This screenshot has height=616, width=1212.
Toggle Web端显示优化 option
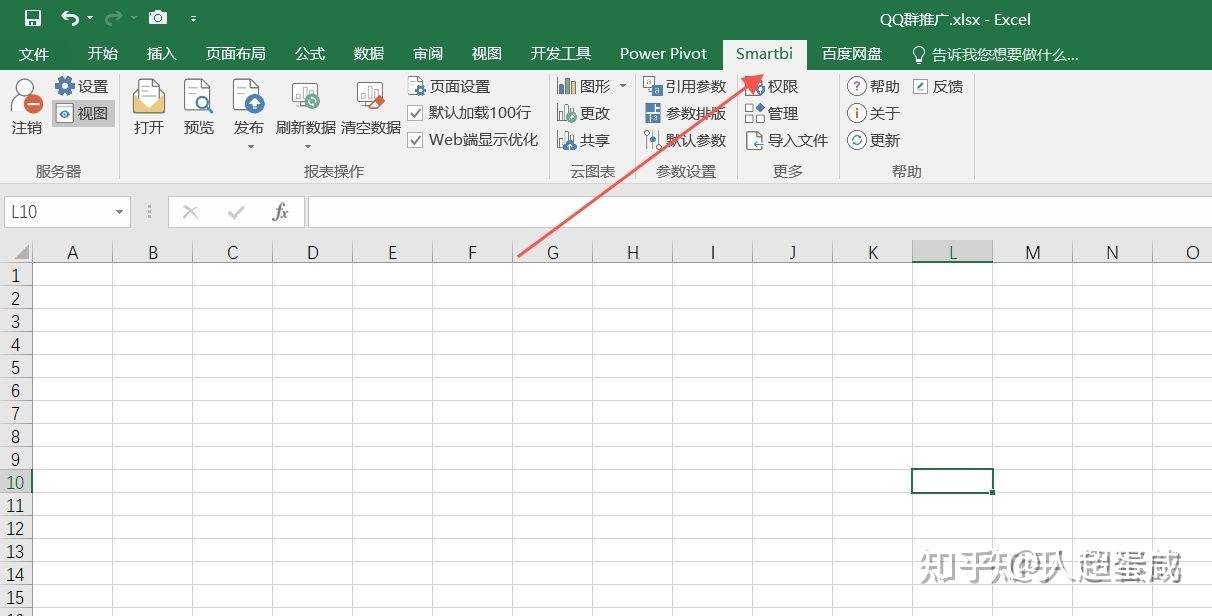(415, 140)
